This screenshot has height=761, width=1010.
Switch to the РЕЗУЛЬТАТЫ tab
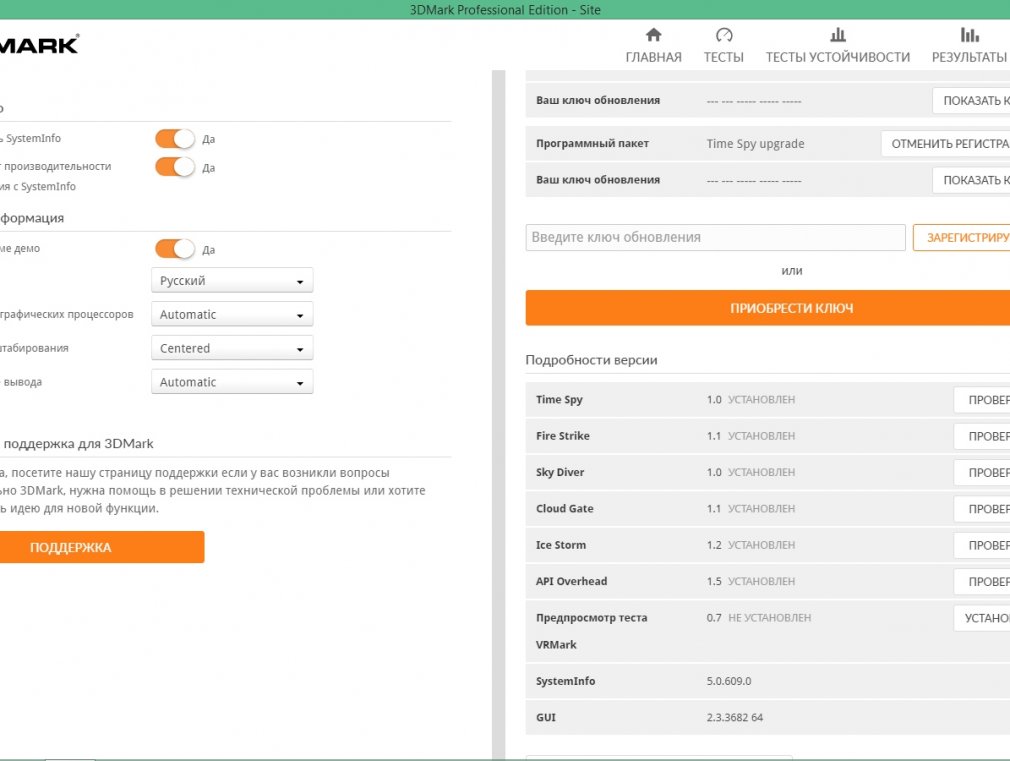[969, 46]
